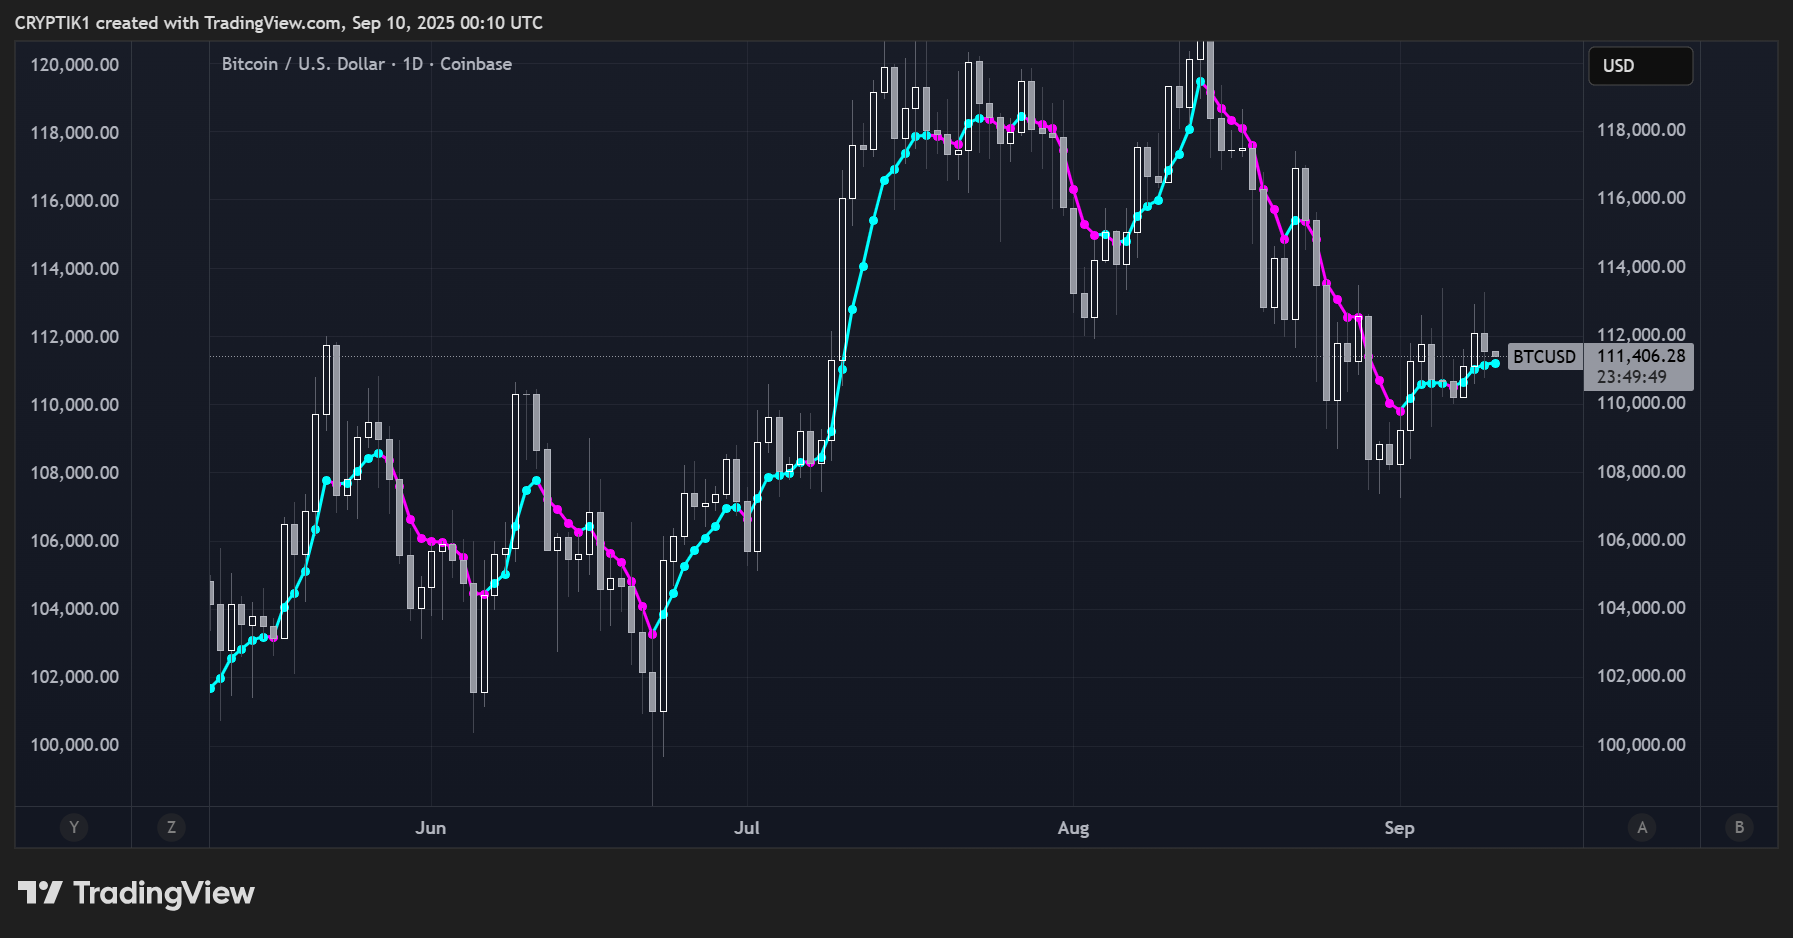
Task: Click the right axis 106,000.00 label
Action: [x=1641, y=540]
